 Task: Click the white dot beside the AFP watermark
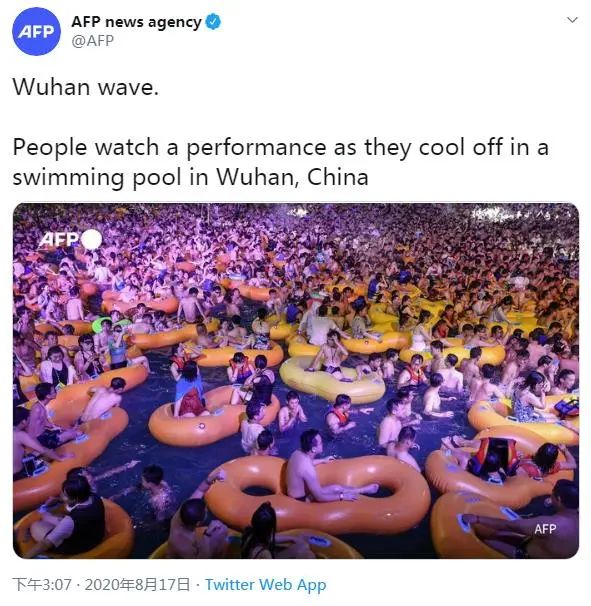click(92, 239)
